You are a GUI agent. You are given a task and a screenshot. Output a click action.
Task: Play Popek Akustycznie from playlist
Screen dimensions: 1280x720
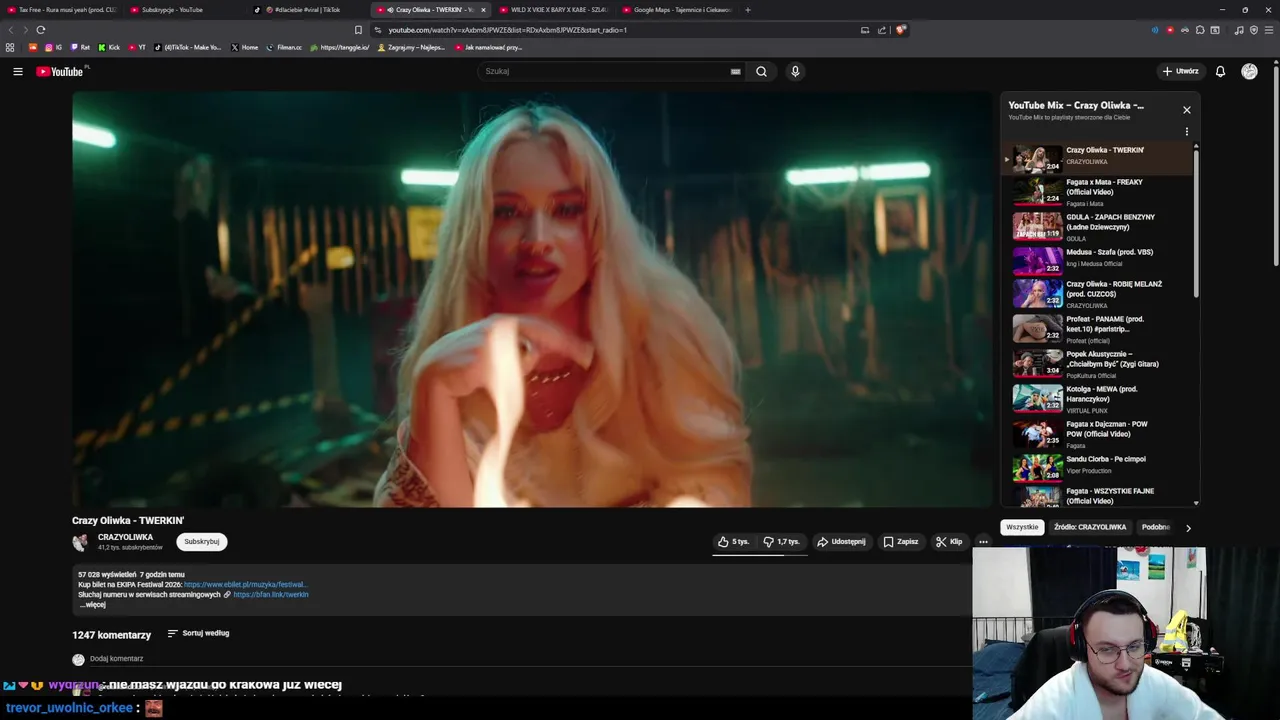pos(1098,364)
